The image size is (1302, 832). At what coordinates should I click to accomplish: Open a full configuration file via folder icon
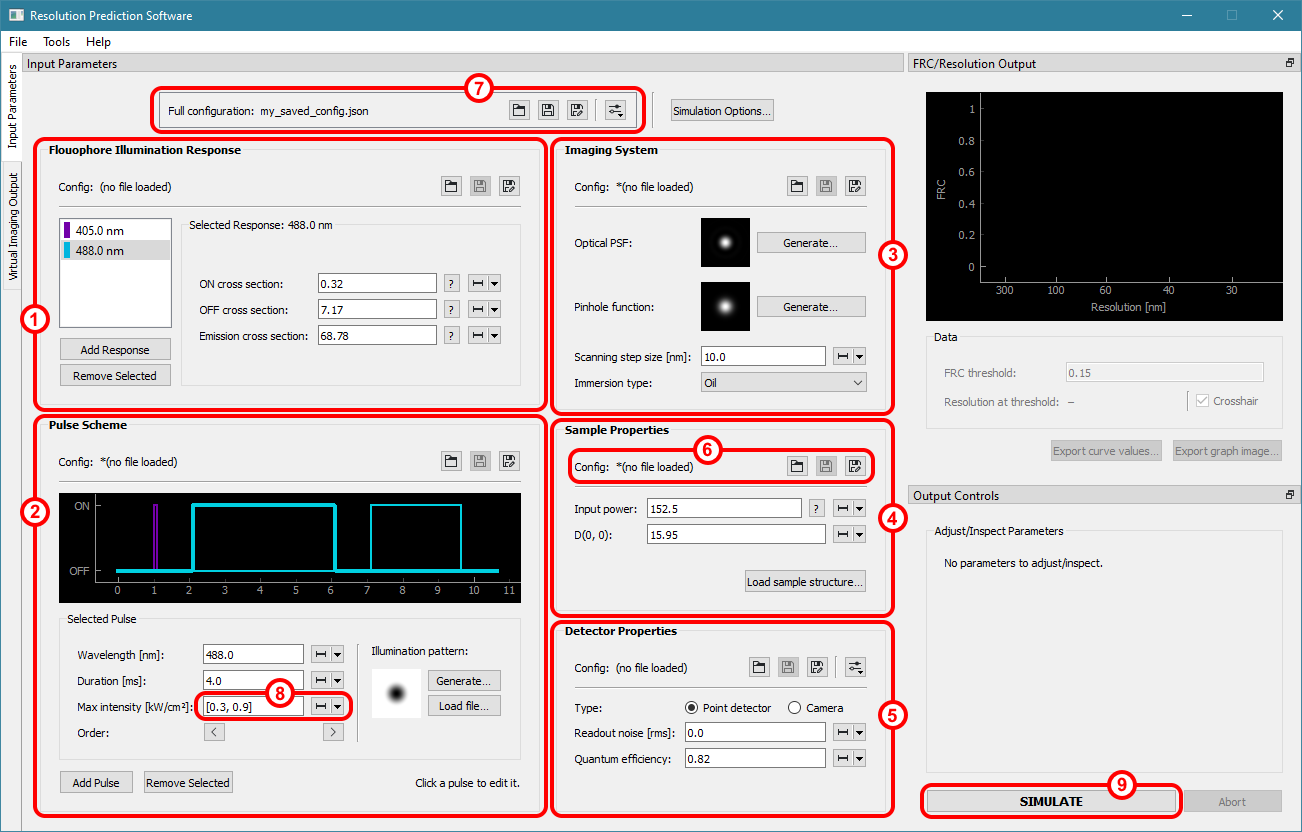[519, 111]
